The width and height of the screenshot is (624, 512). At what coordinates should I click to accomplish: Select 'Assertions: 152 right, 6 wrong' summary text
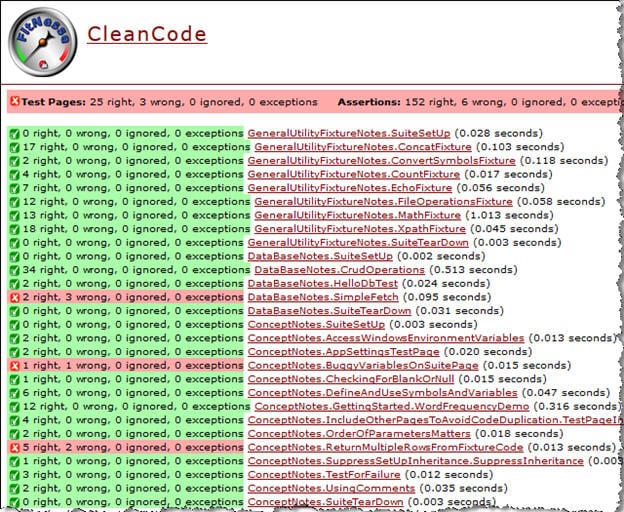pyautogui.click(x=422, y=102)
